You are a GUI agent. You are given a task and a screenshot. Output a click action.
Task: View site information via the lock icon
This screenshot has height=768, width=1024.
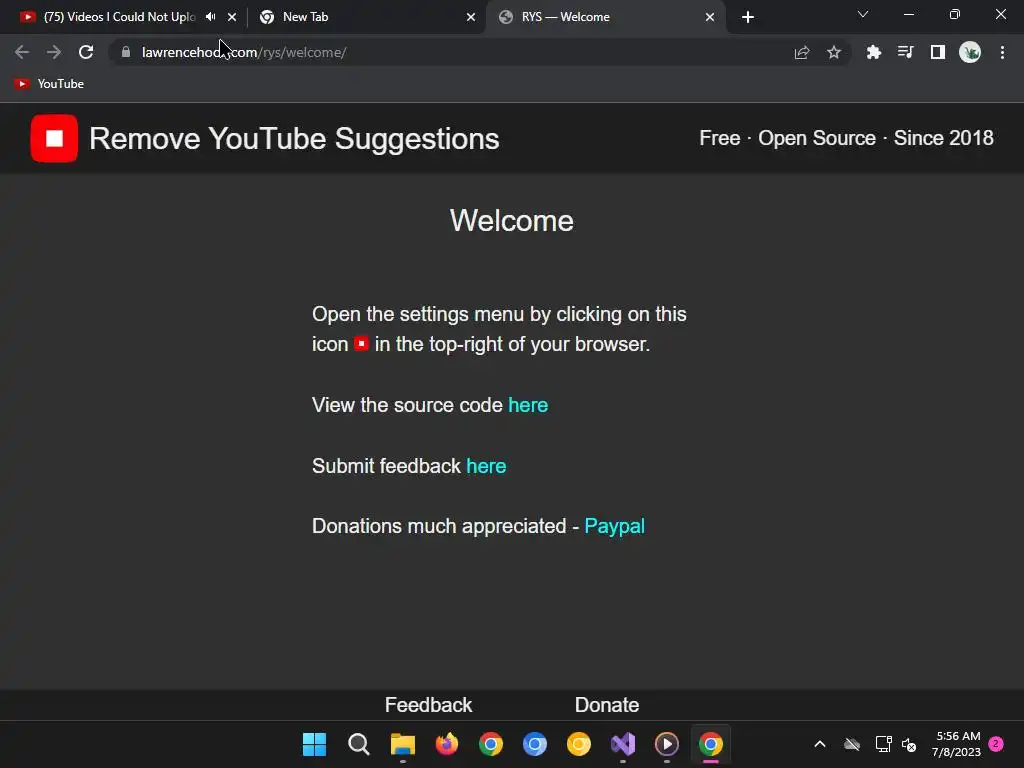126,52
